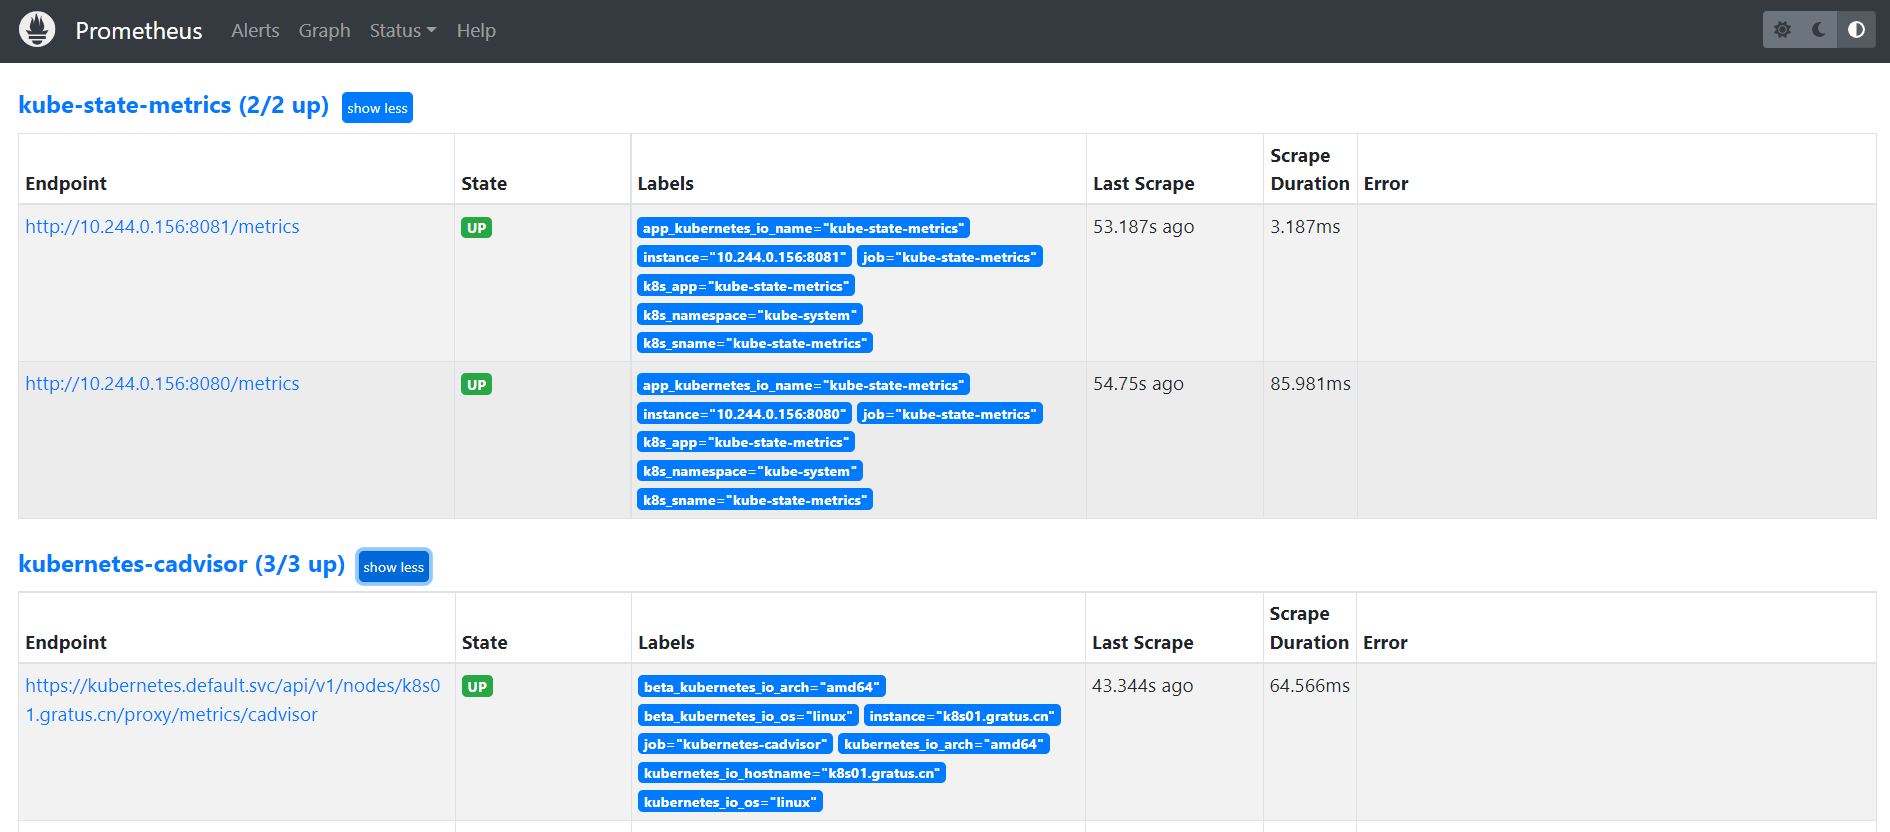Click State header in kubernetes-cadvisor table

pyautogui.click(x=484, y=643)
